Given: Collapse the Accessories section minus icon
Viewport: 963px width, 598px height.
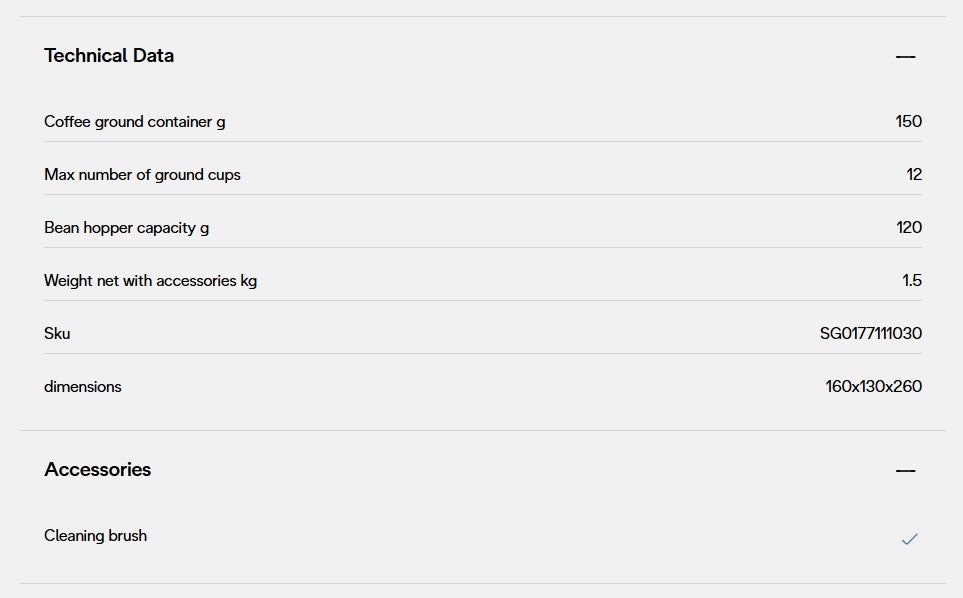Looking at the screenshot, I should click(905, 471).
